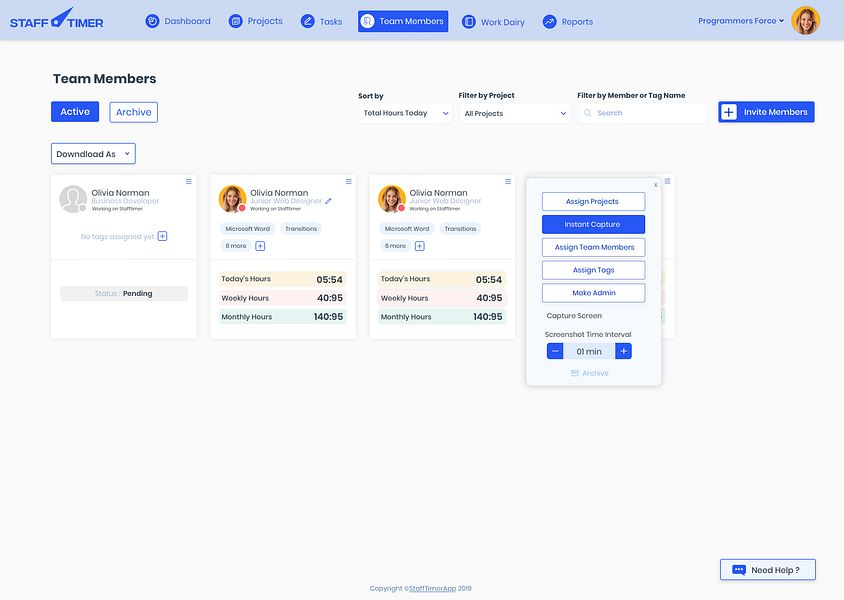
Task: Show Active team members
Action: (75, 112)
